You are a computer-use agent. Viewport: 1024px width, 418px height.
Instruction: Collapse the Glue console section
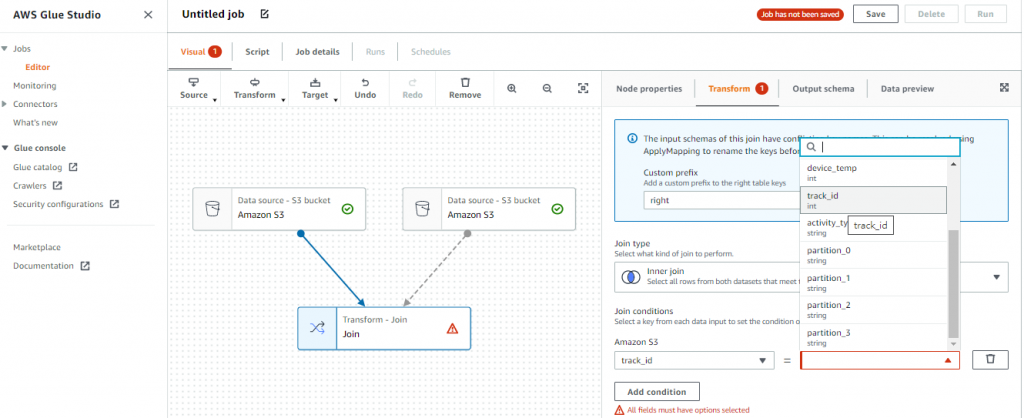coord(5,148)
